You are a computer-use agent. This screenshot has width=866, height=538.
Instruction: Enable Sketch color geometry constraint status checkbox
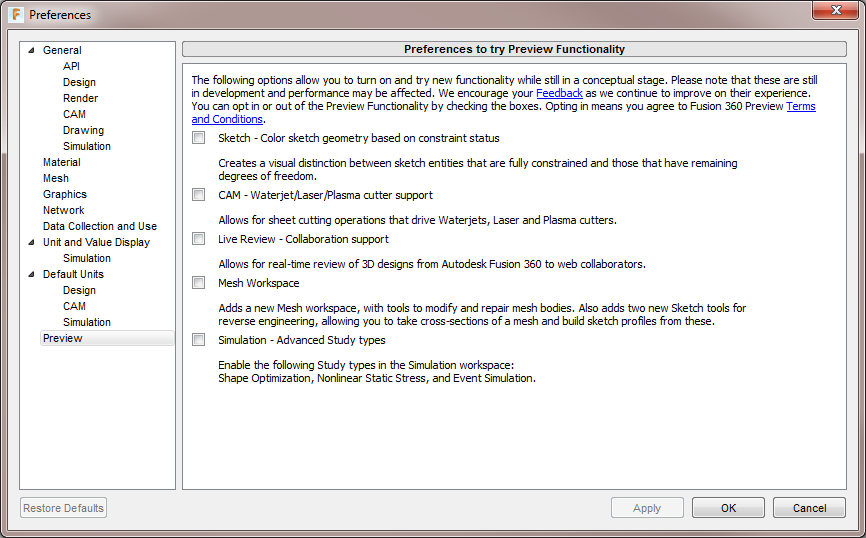click(198, 138)
